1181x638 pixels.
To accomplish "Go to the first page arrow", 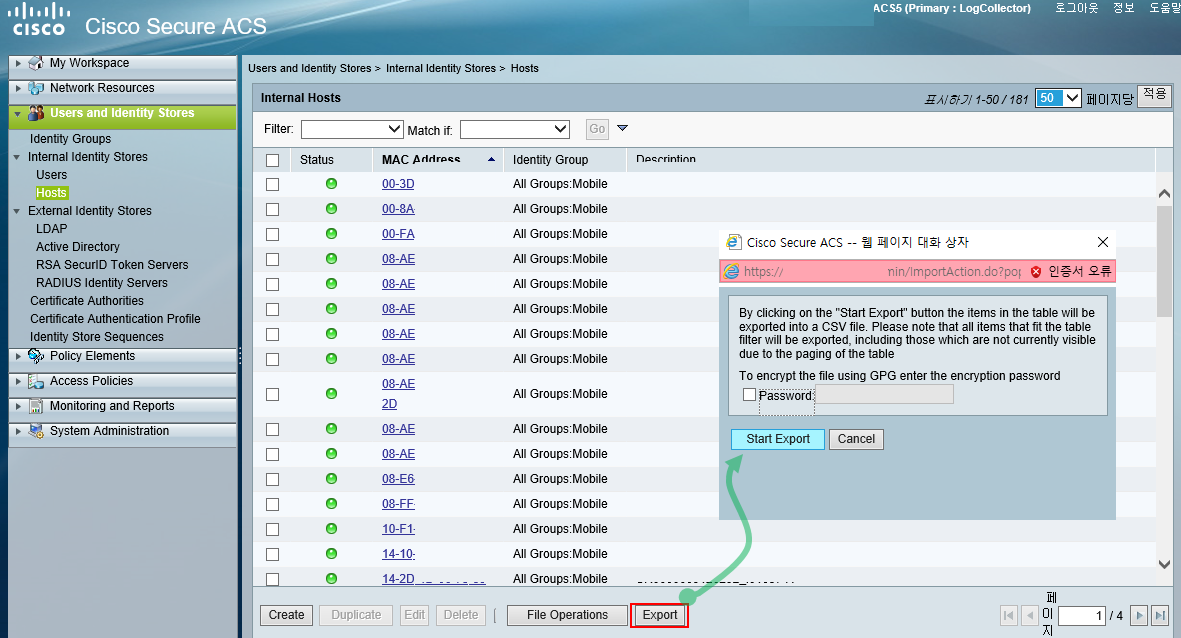I will click(x=1009, y=615).
